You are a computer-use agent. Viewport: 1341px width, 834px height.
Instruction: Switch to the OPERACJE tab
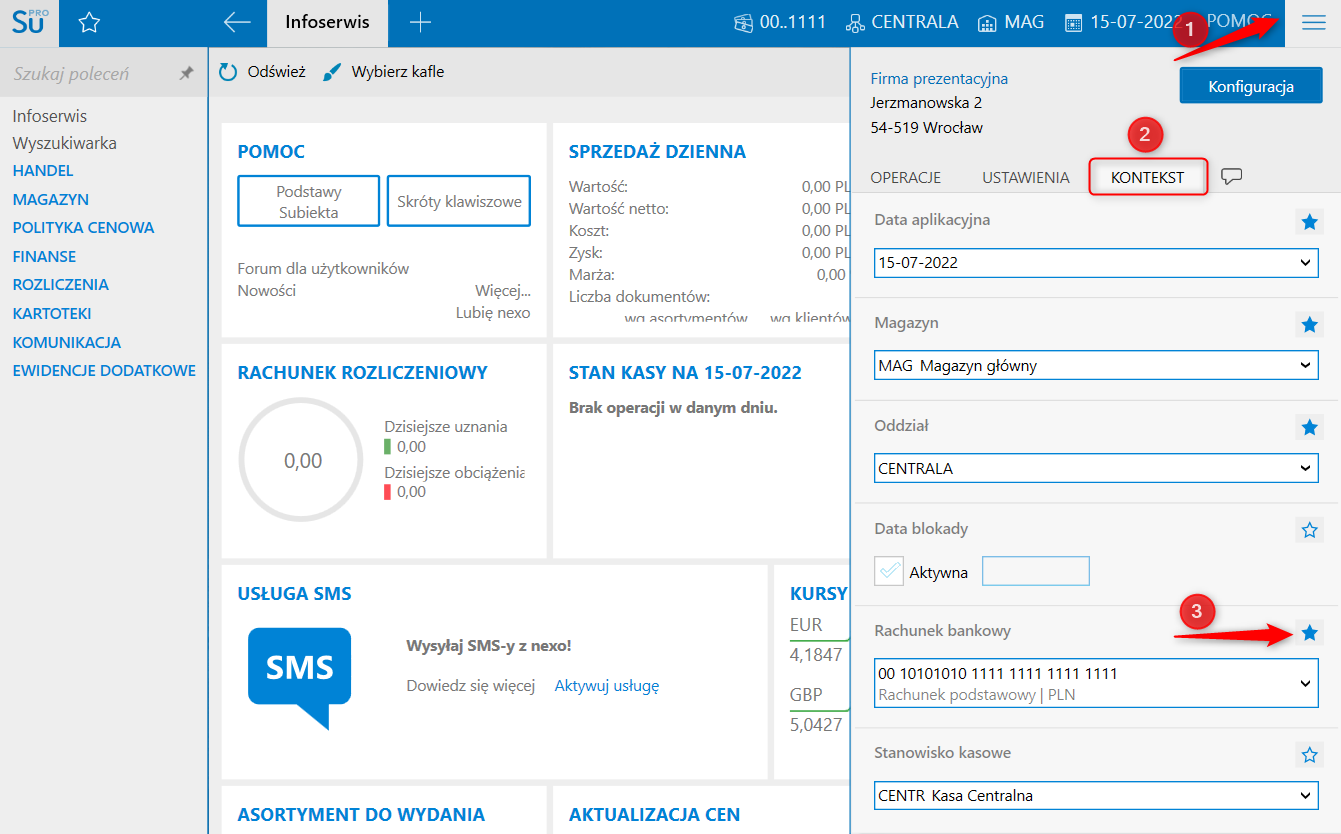point(906,177)
